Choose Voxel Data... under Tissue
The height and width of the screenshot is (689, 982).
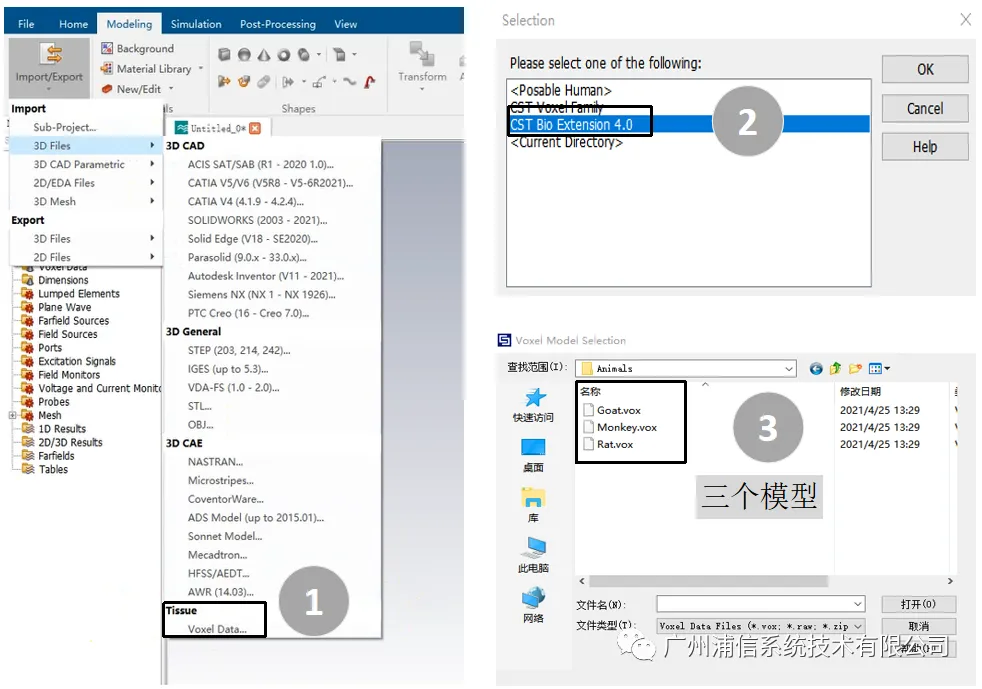[217, 629]
